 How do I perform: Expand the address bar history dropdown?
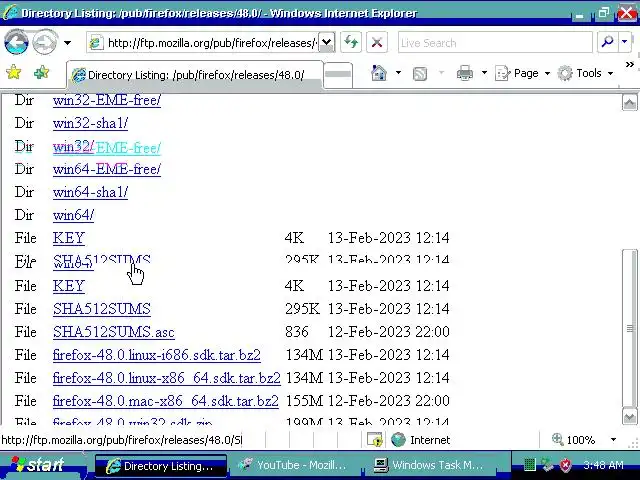(x=326, y=42)
